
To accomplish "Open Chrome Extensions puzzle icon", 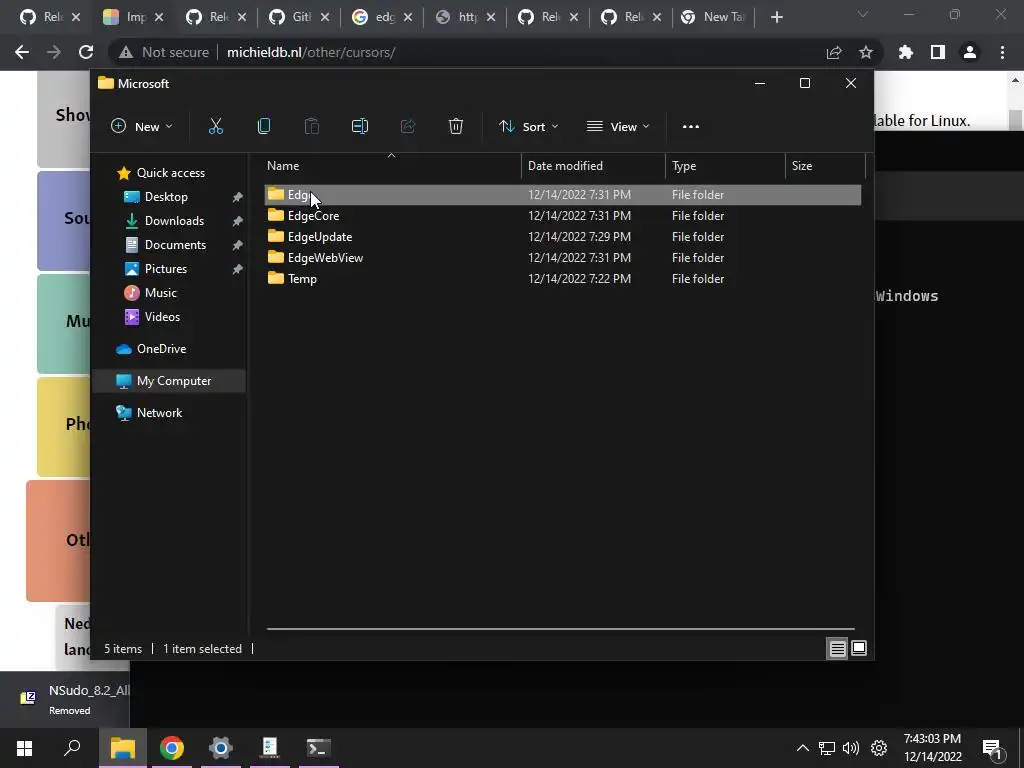I will pyautogui.click(x=905, y=52).
